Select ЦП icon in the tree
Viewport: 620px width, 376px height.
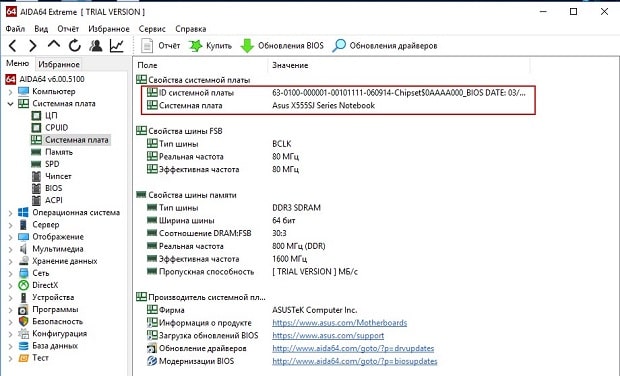click(36, 116)
